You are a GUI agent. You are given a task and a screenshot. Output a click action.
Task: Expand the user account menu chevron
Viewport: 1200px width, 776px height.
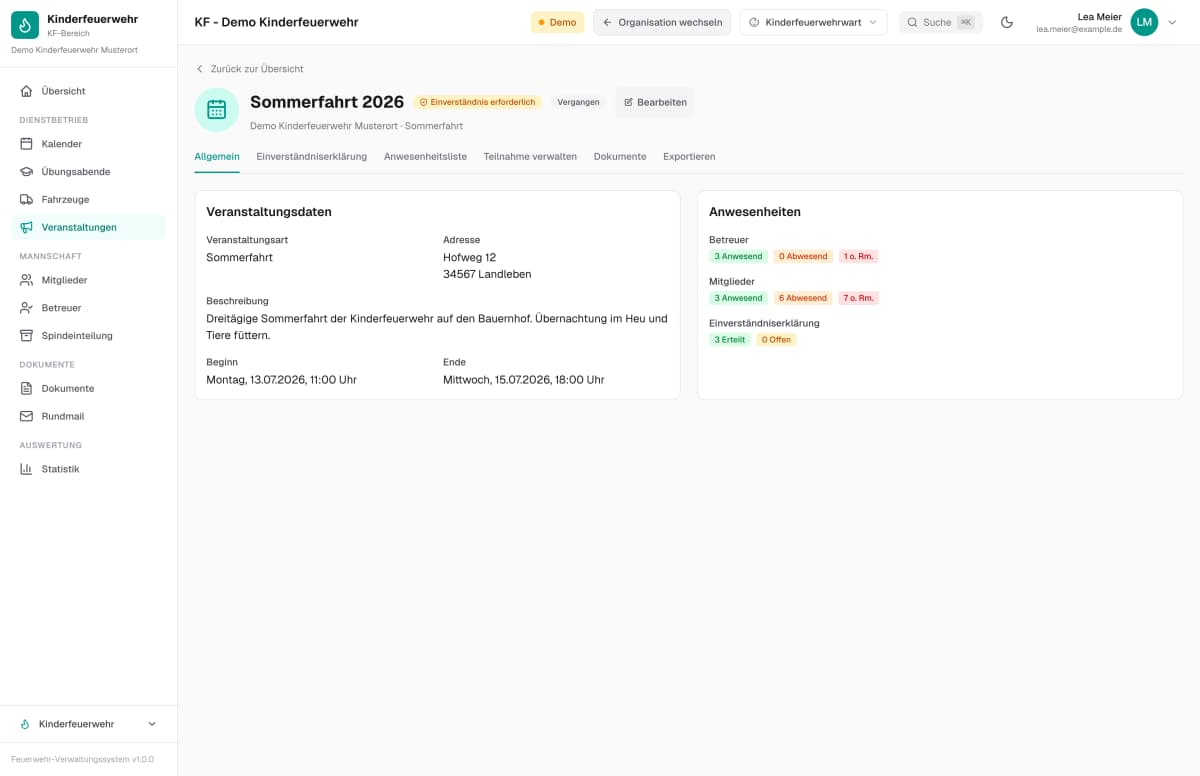tap(1173, 22)
